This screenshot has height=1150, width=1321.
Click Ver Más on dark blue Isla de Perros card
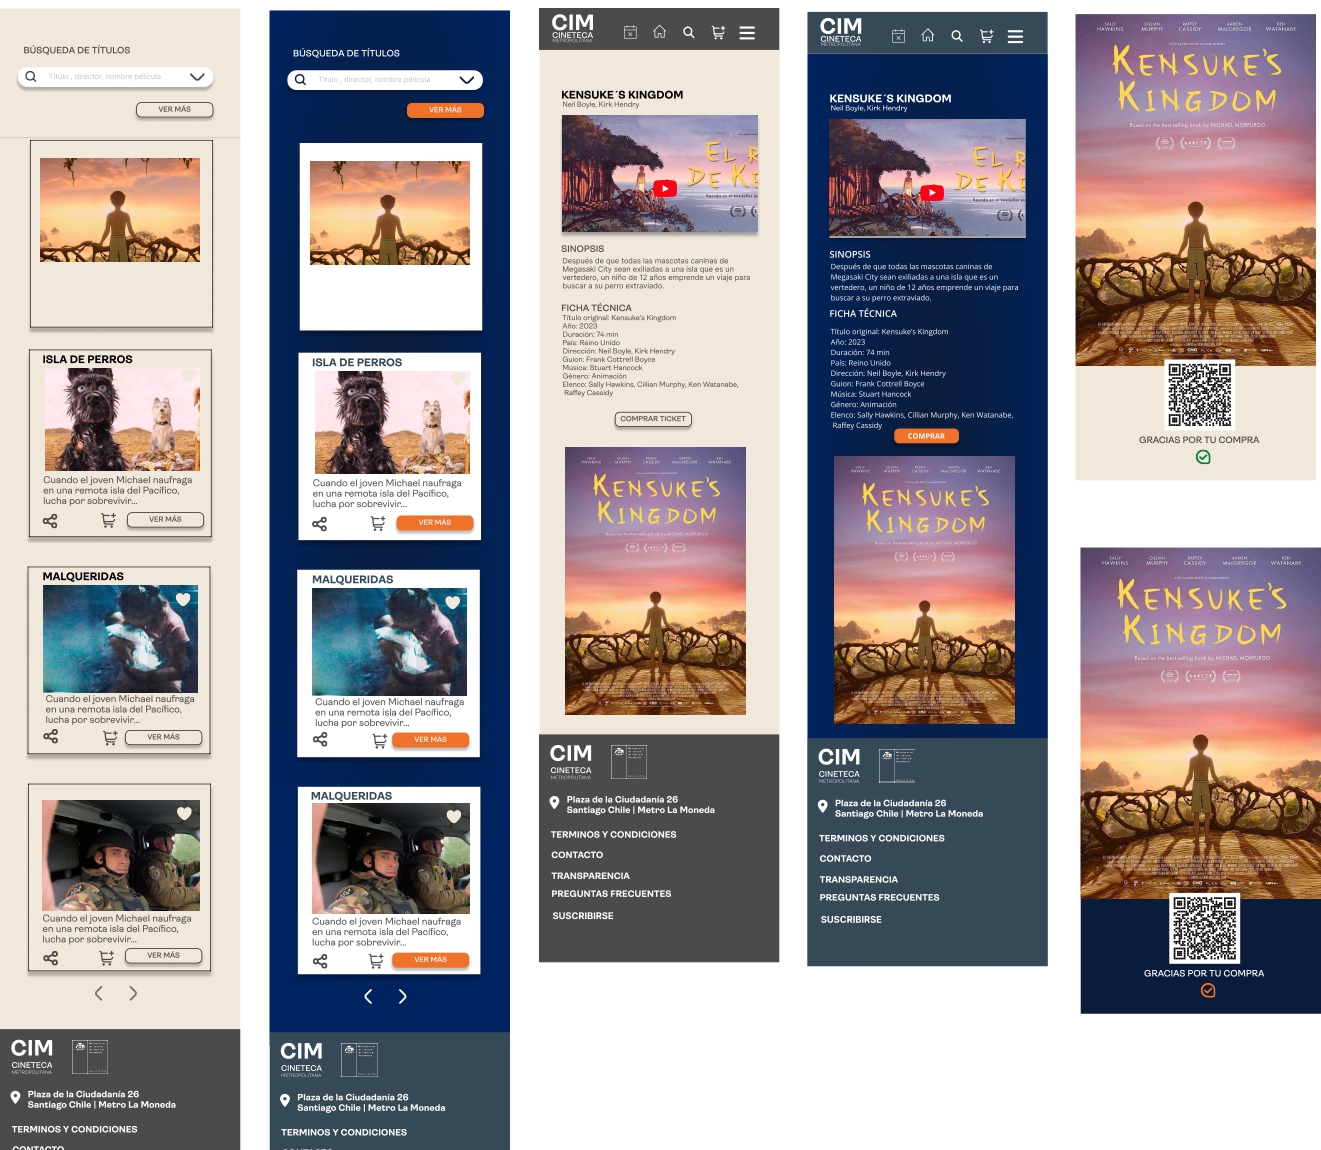pyautogui.click(x=435, y=522)
